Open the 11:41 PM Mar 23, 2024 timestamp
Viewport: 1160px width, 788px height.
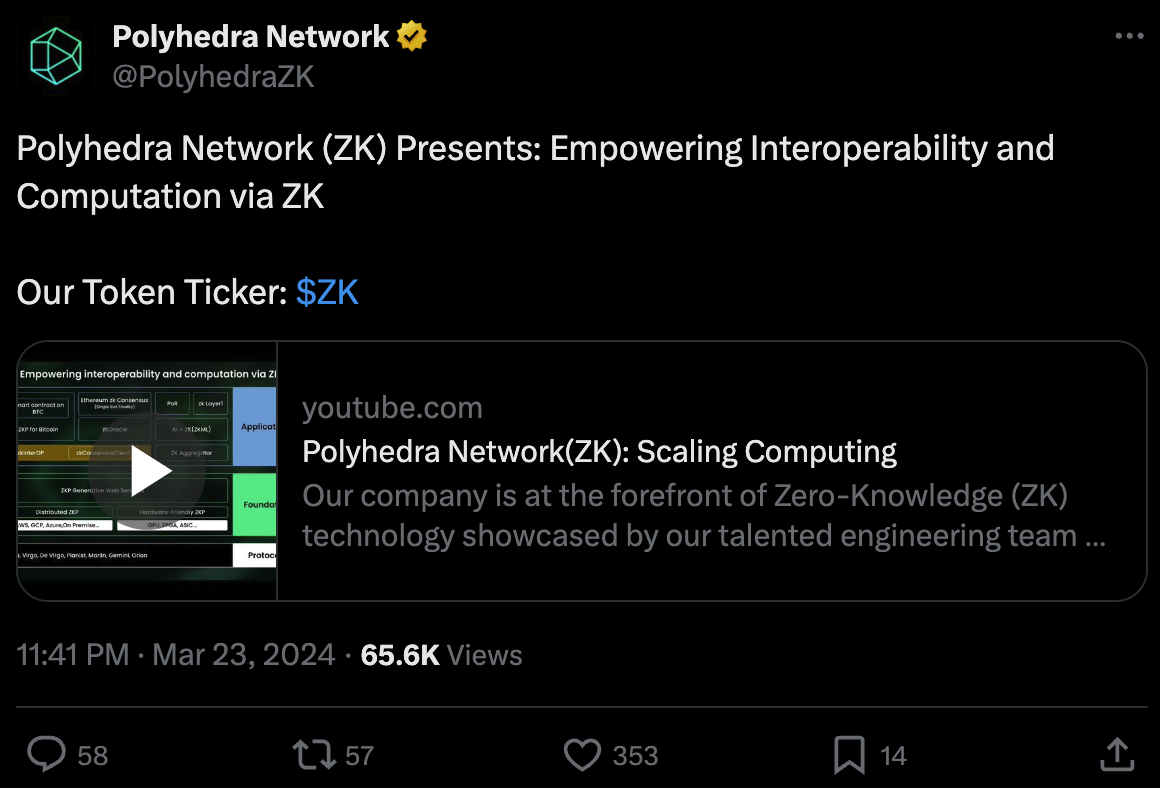[x=176, y=655]
